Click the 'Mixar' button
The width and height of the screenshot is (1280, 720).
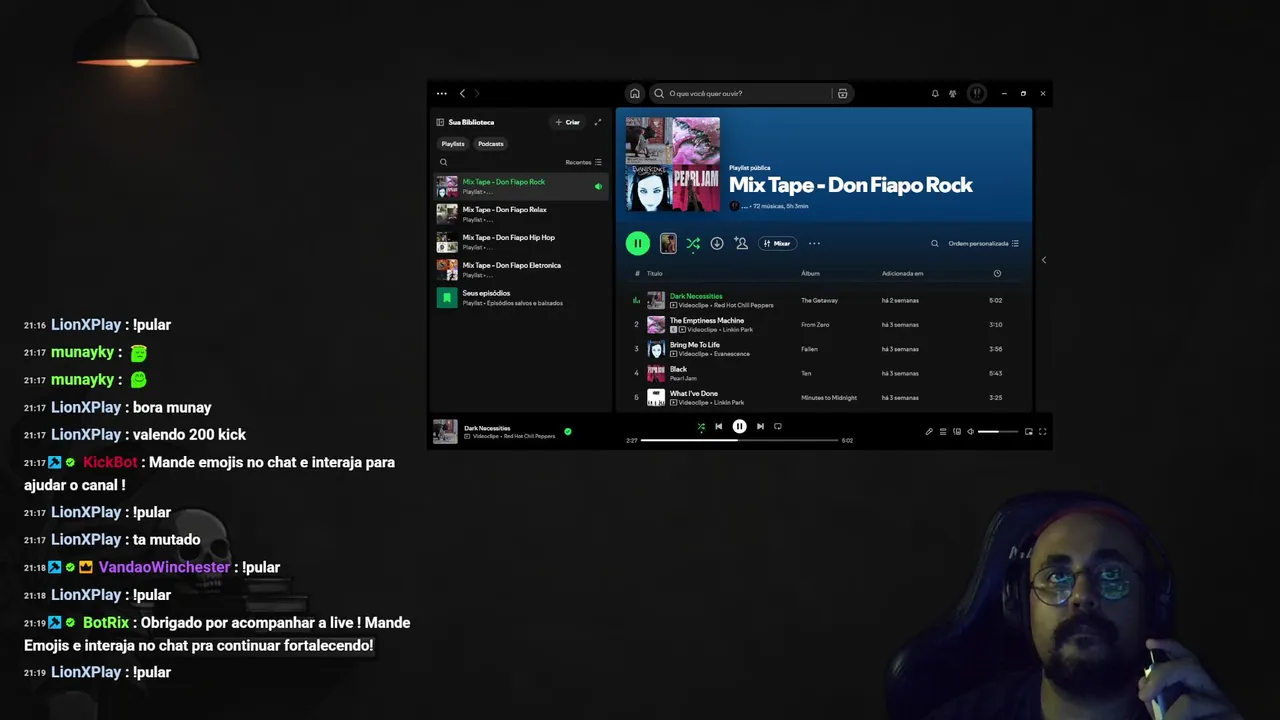777,243
